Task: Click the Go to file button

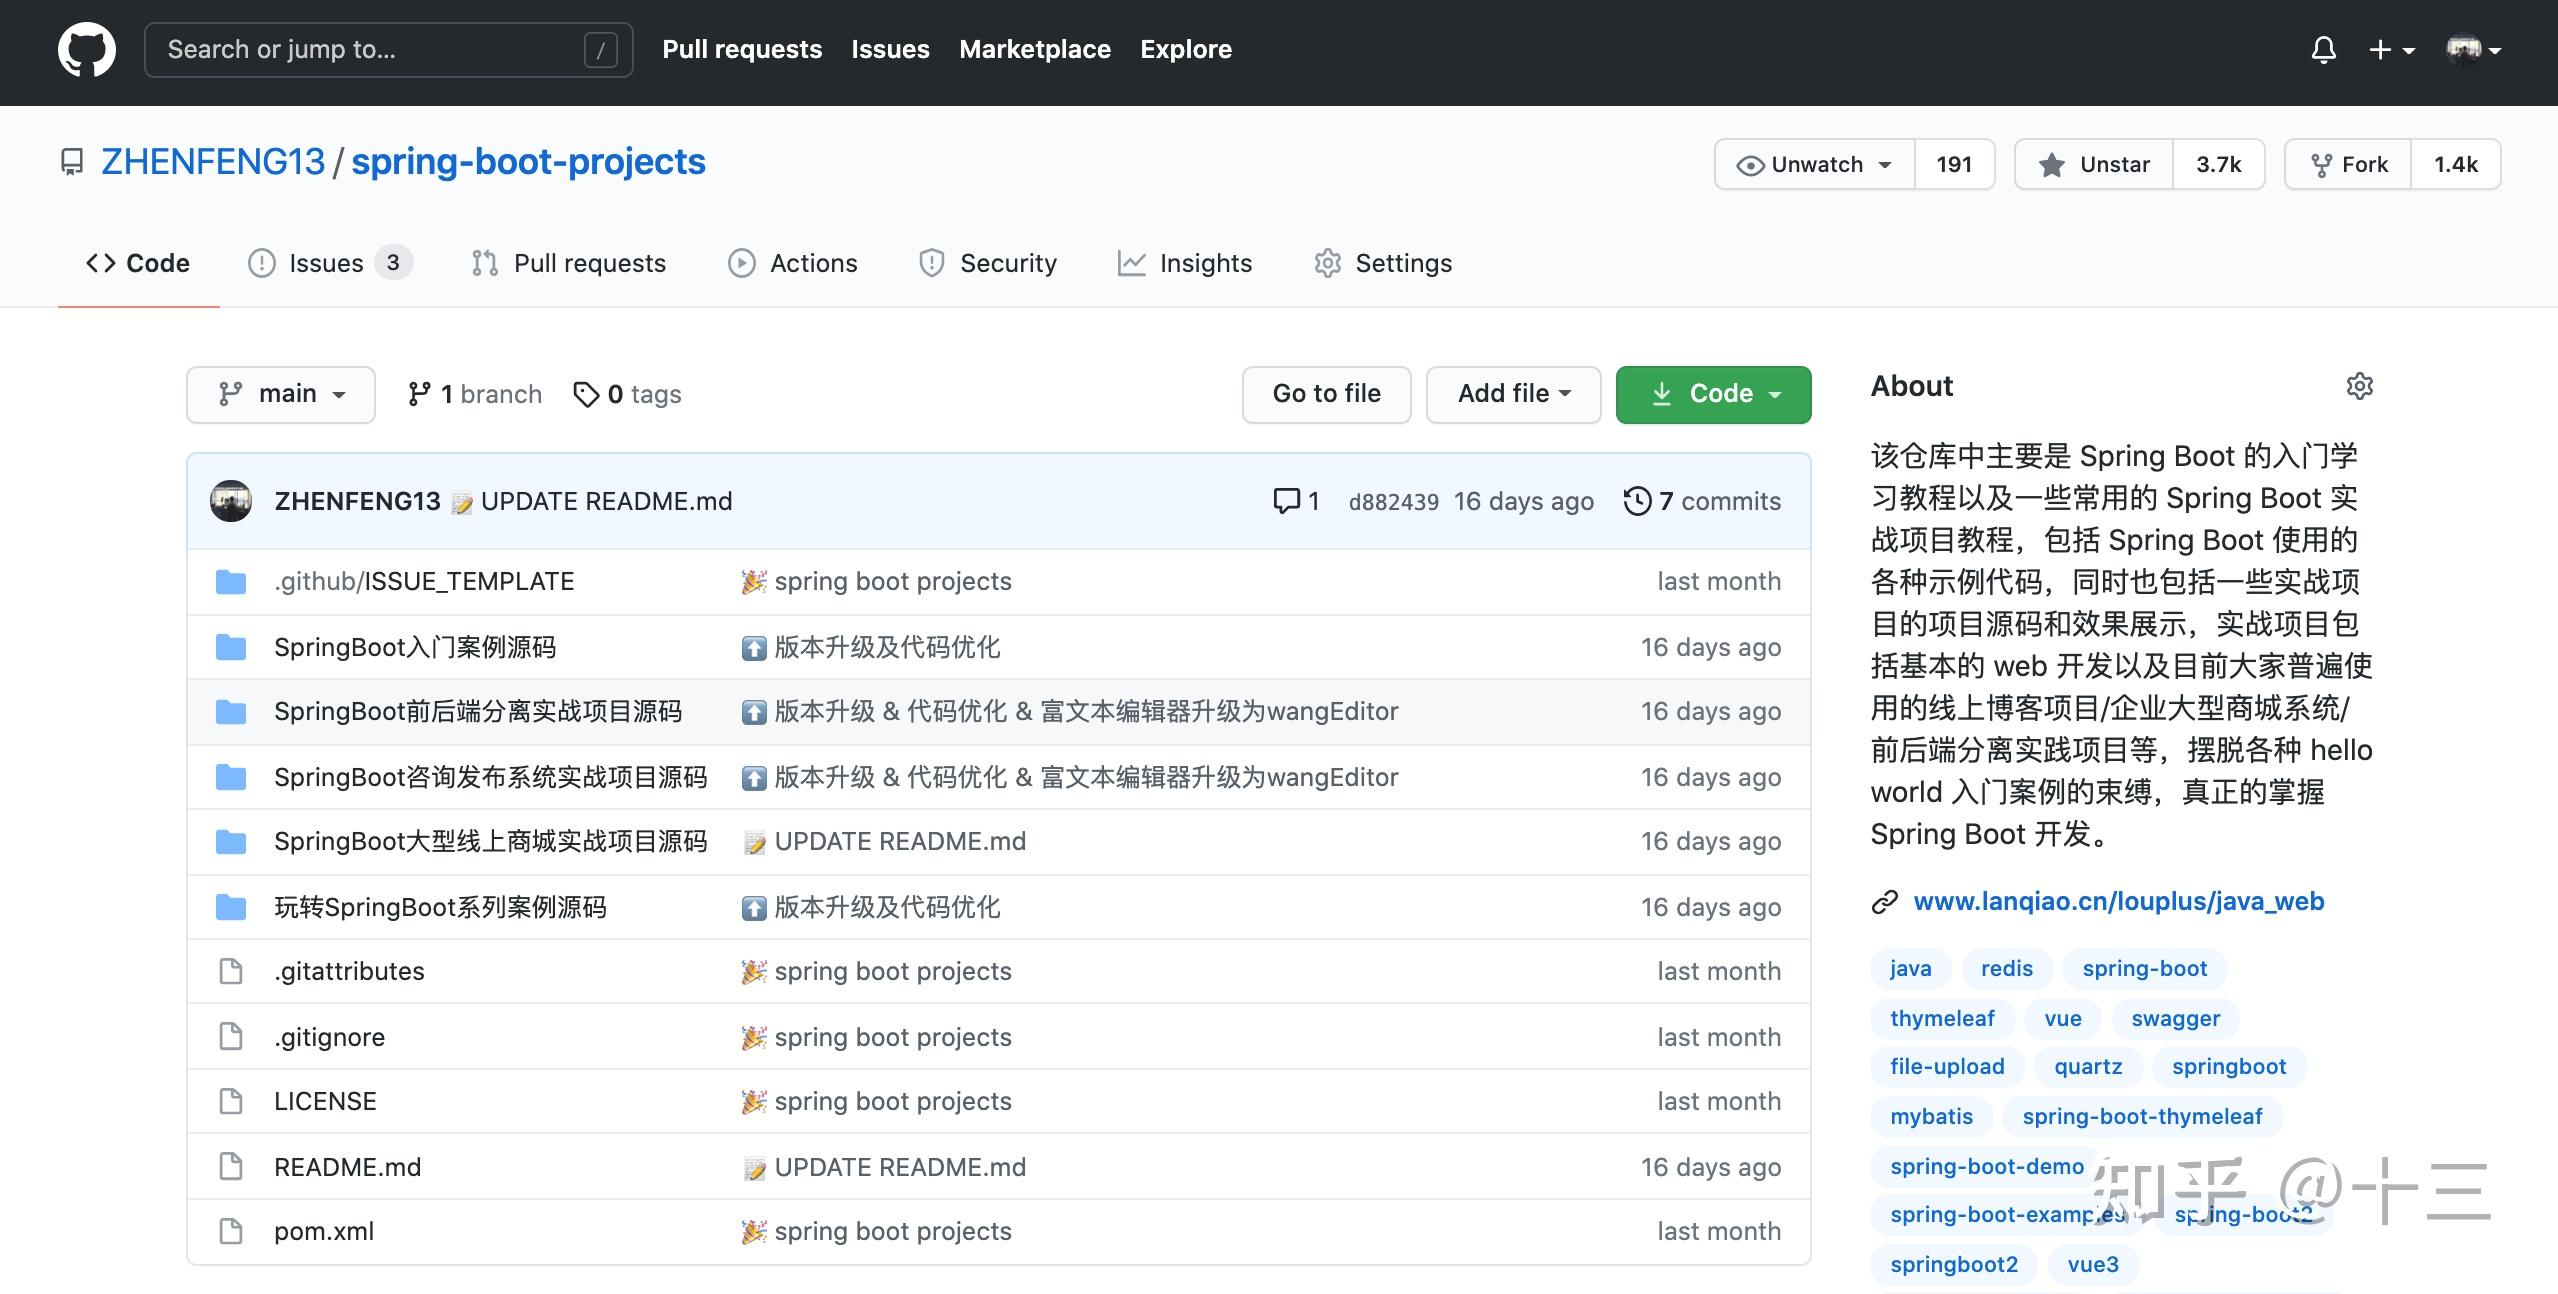Action: click(1326, 394)
